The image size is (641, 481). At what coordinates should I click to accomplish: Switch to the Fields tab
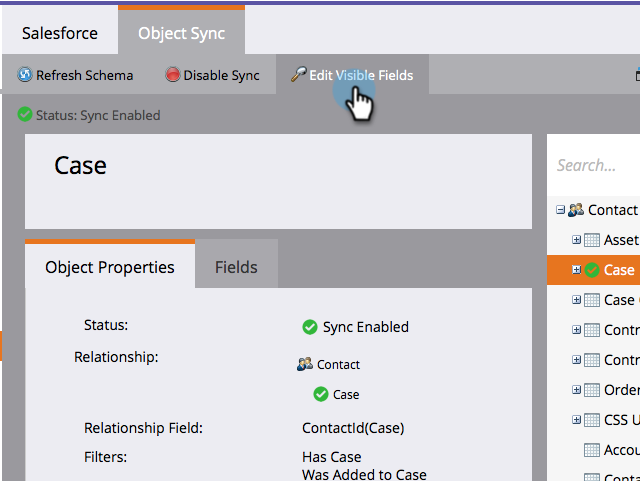point(236,267)
